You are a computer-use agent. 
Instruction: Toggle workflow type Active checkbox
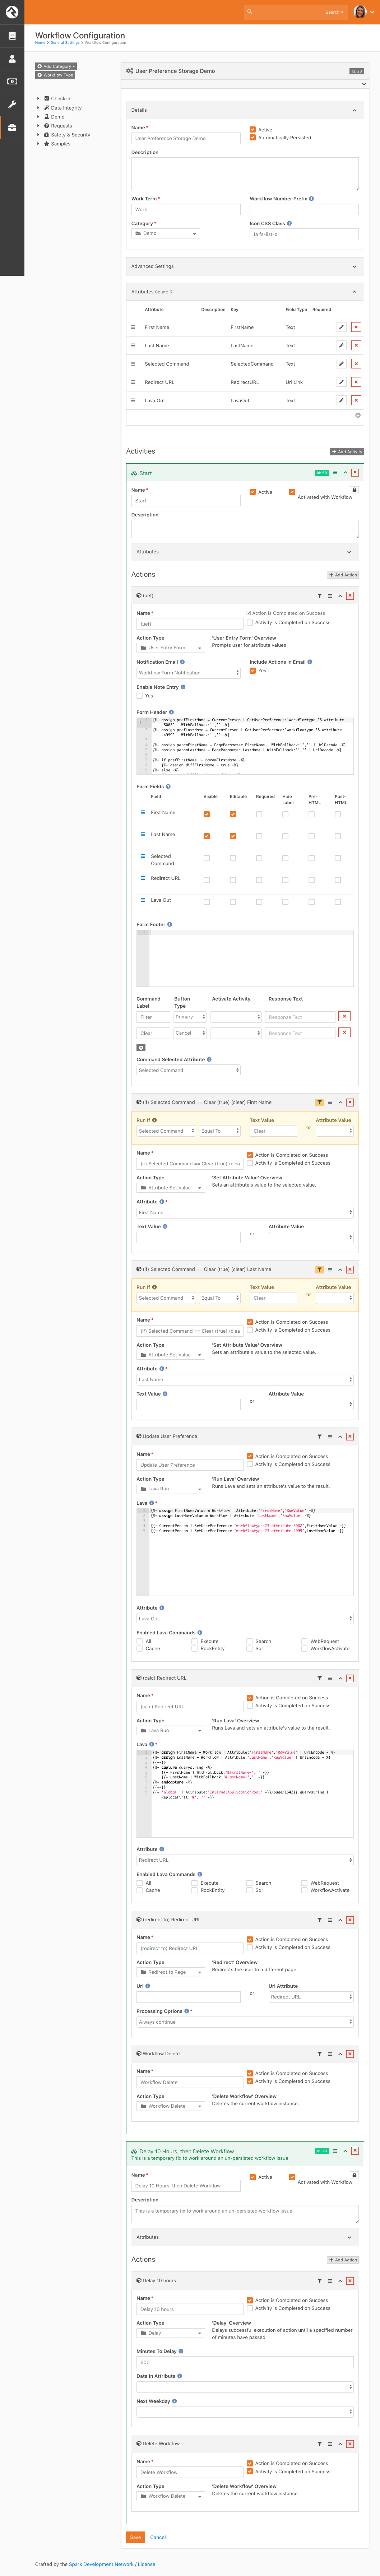click(252, 129)
